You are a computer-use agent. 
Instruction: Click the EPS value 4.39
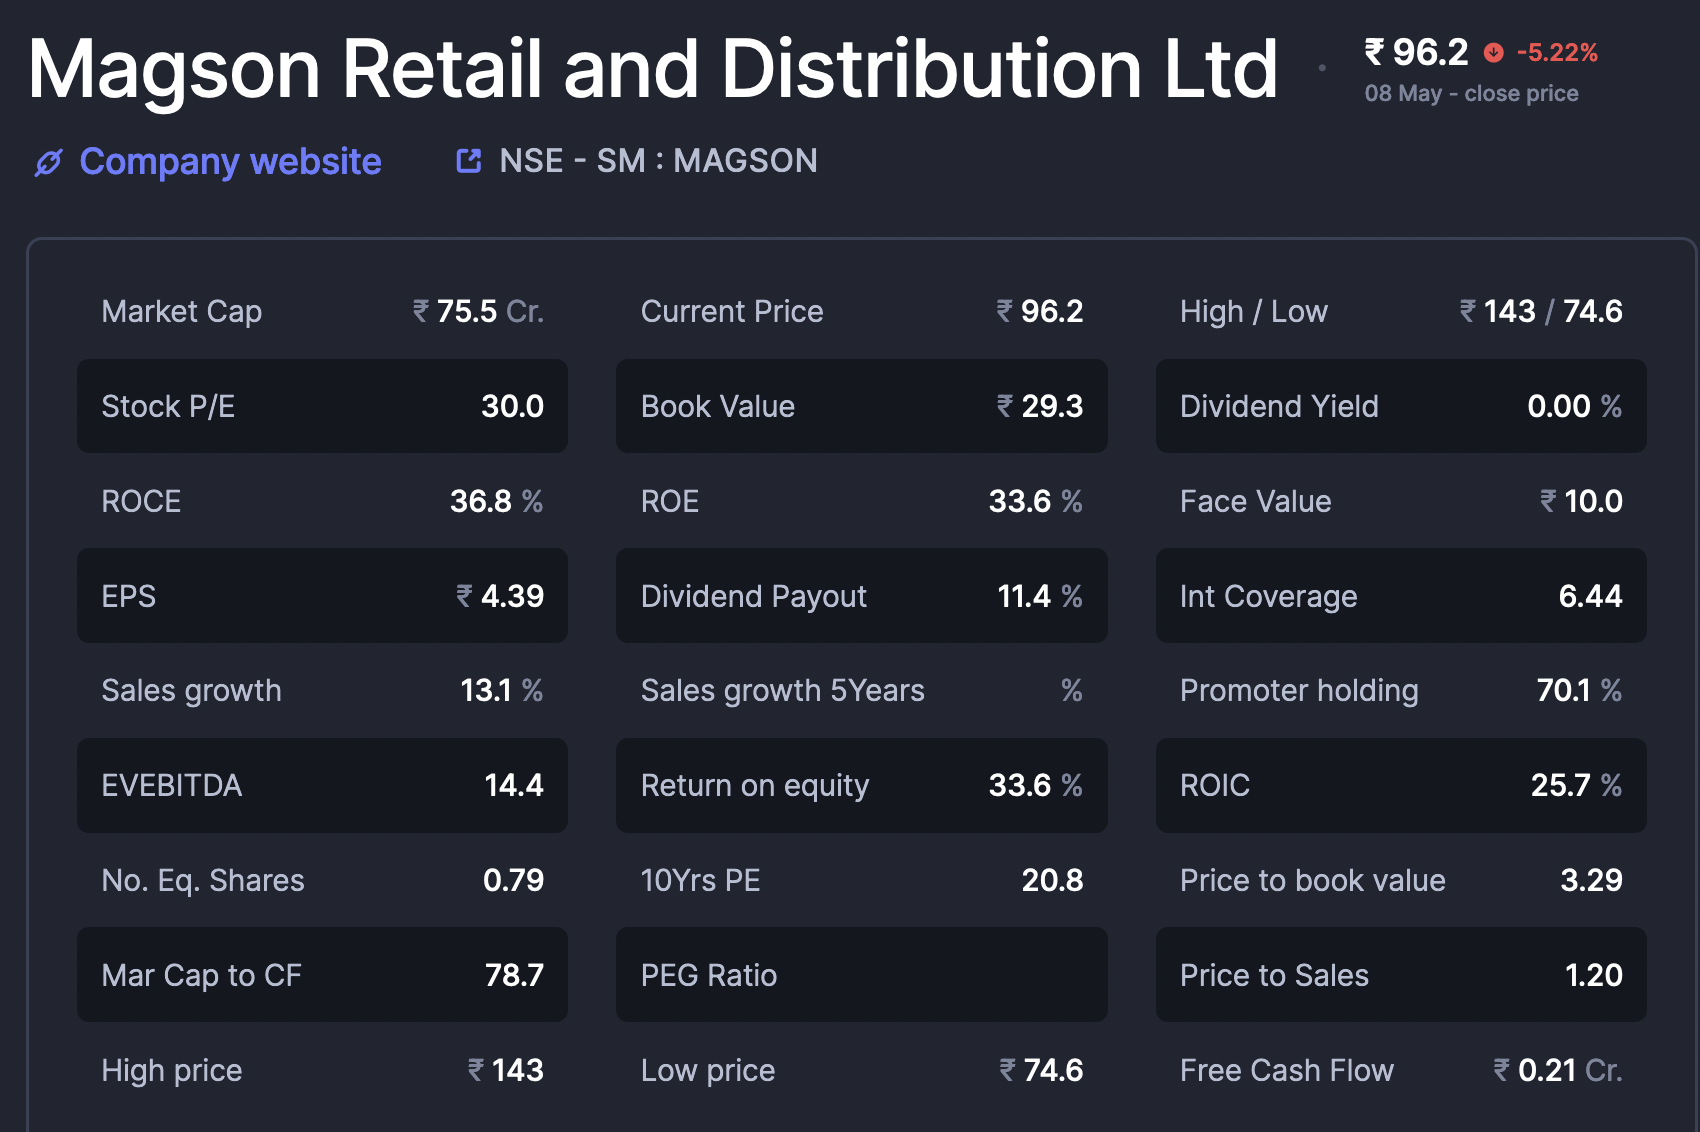(500, 596)
